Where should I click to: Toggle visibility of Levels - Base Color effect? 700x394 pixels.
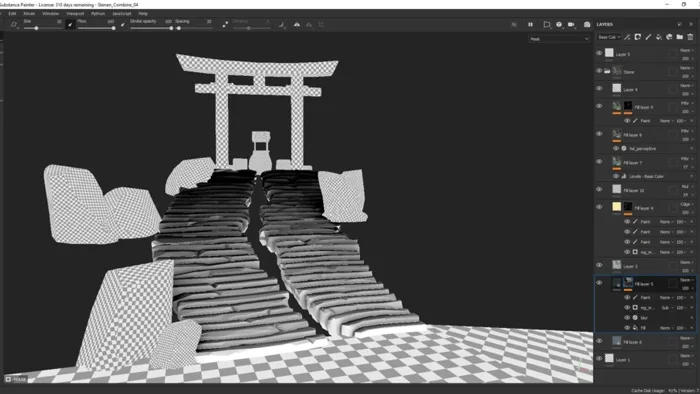[x=616, y=176]
